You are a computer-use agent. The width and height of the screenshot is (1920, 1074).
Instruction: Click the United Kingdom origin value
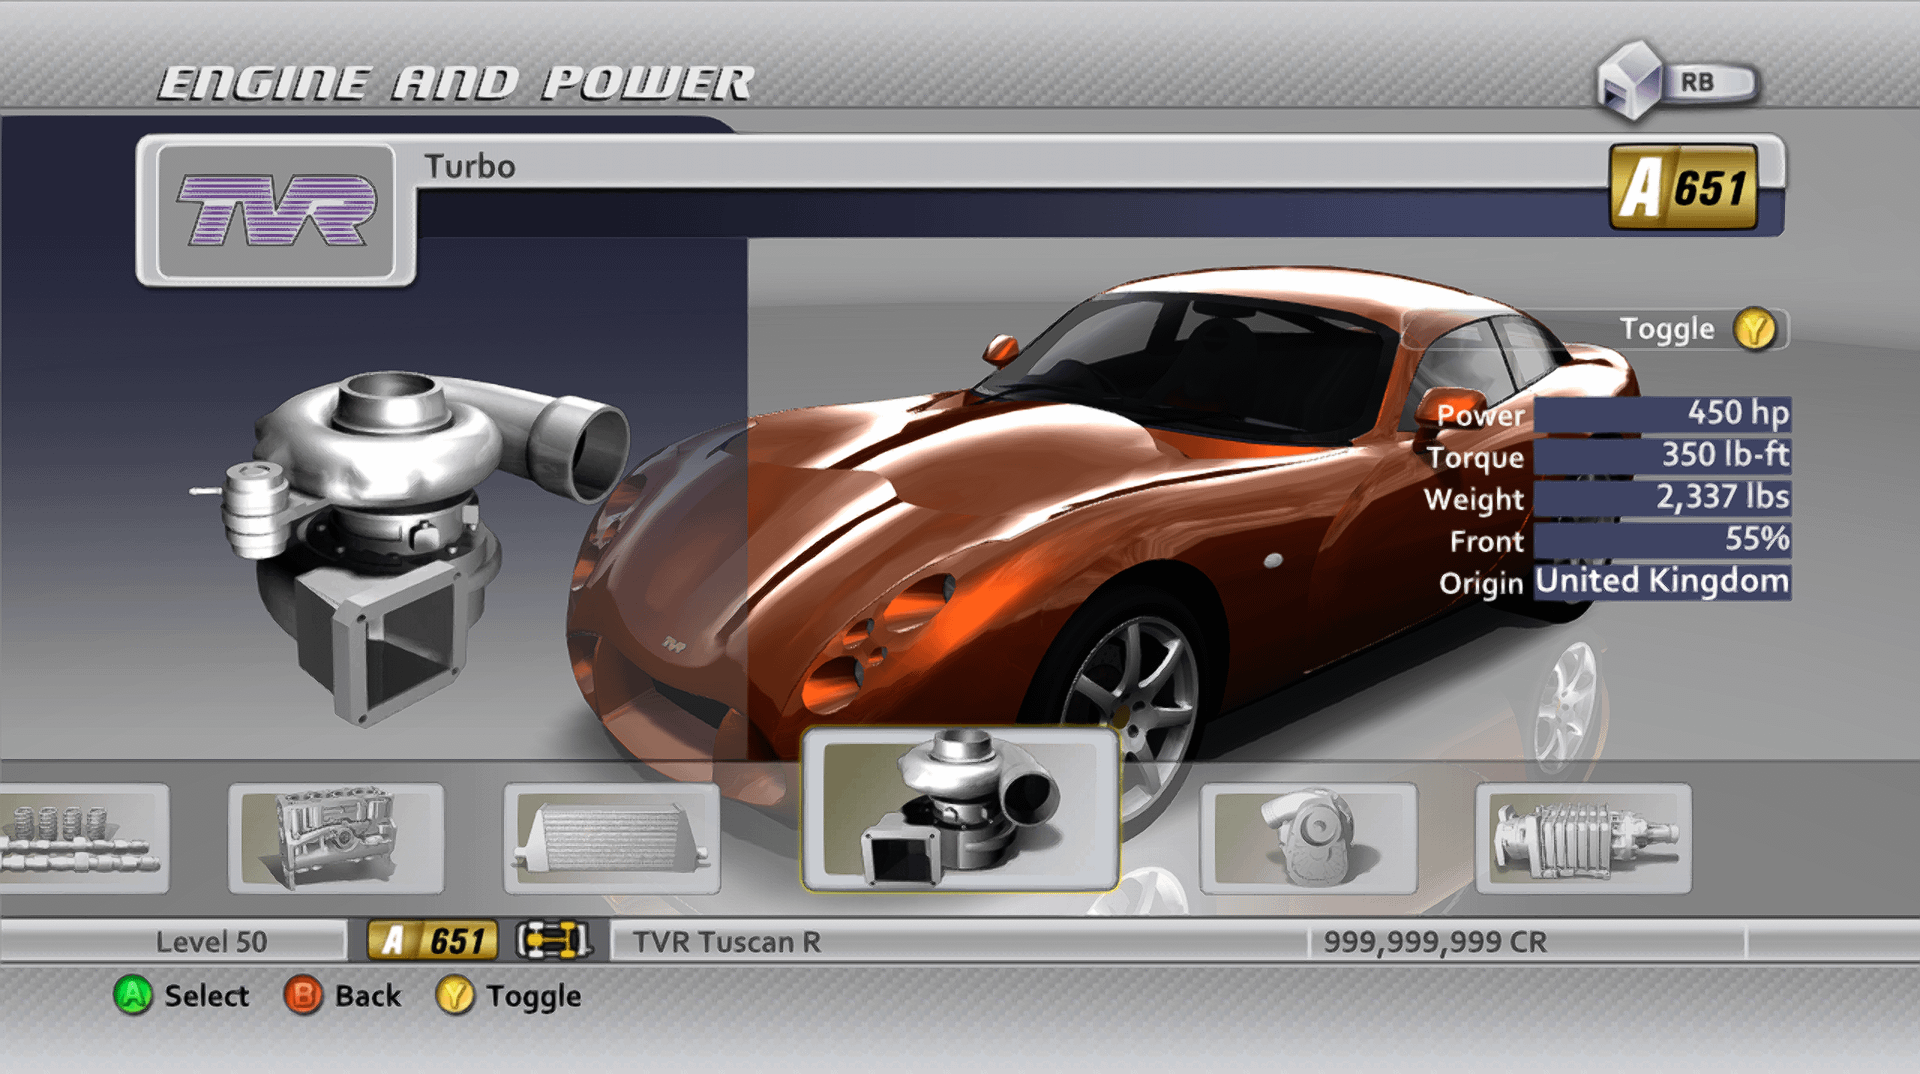pyautogui.click(x=1662, y=581)
